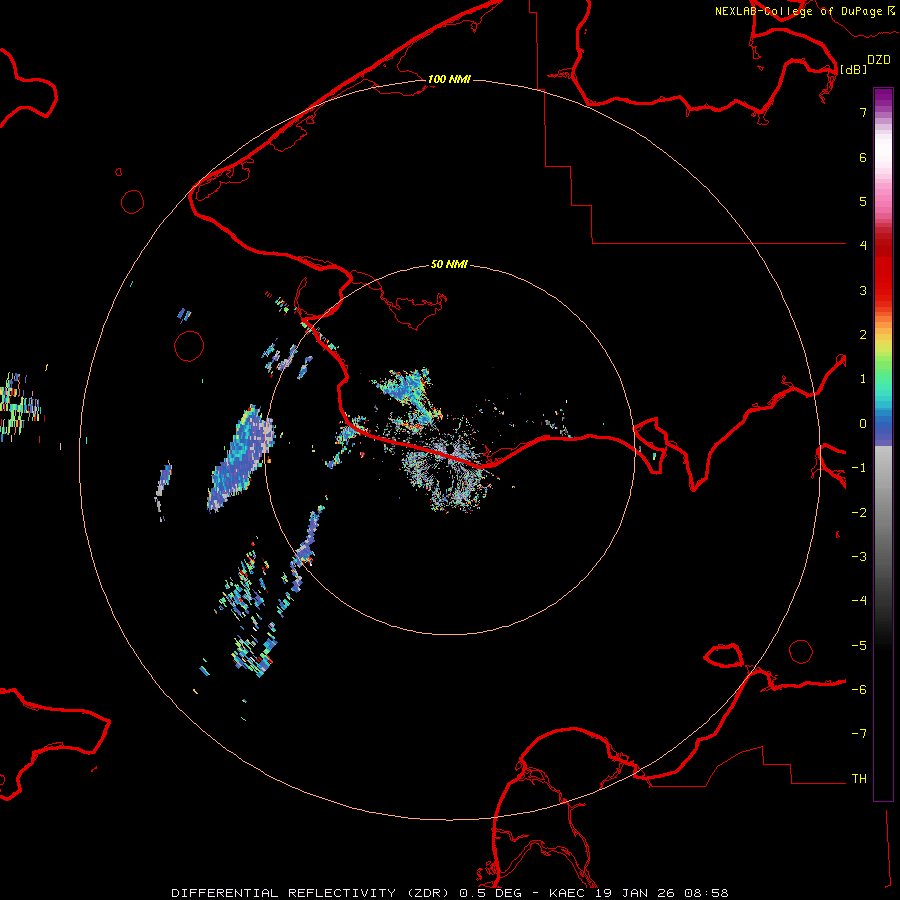Click the 3 value on the color scale
The image size is (900, 900).
click(x=863, y=290)
